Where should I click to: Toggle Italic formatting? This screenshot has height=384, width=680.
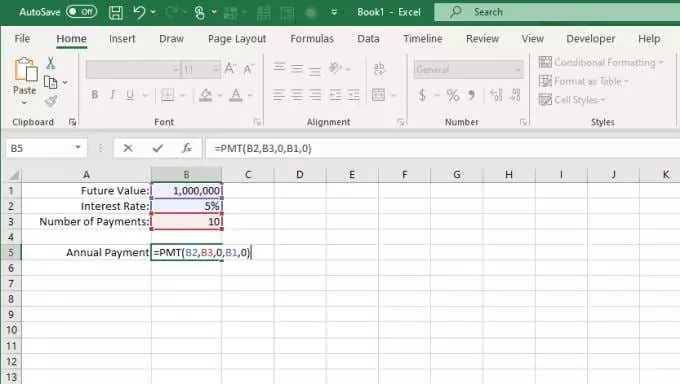(112, 95)
